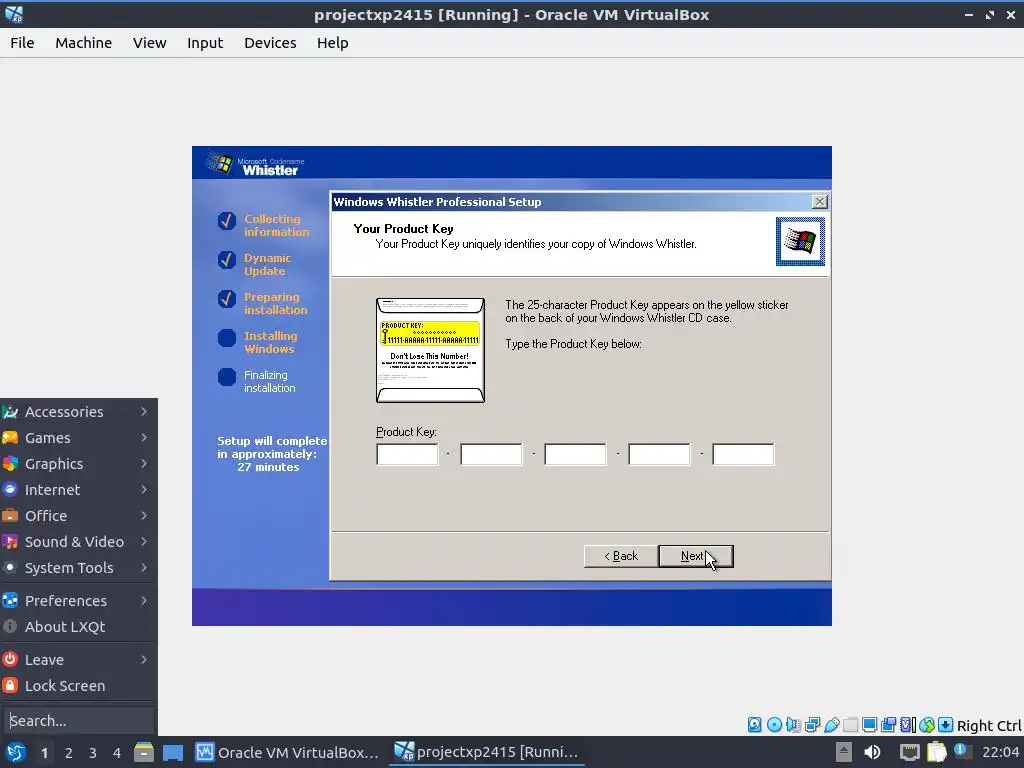
Task: Focus the third Product Key field
Action: (x=575, y=454)
